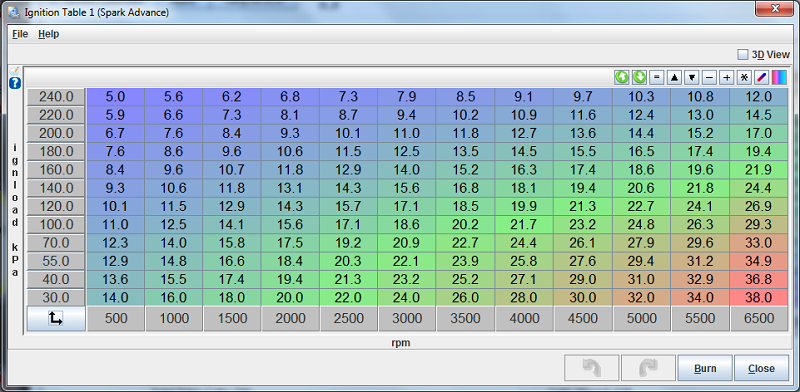The image size is (800, 392).
Task: Select the 140.0 kPa load axis cell
Action: pyautogui.click(x=56, y=188)
